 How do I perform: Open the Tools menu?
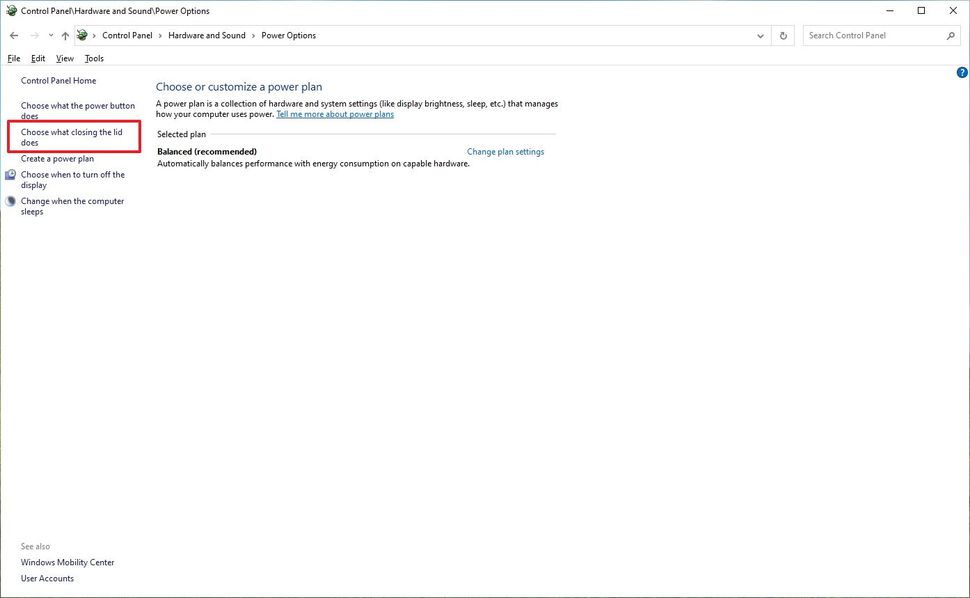point(94,59)
